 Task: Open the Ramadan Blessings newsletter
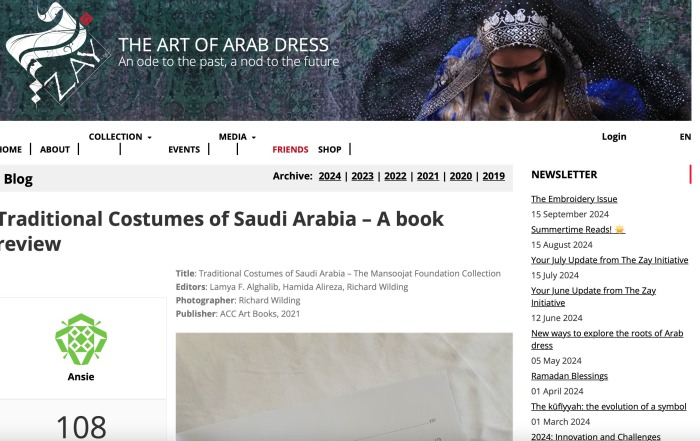pyautogui.click(x=569, y=376)
